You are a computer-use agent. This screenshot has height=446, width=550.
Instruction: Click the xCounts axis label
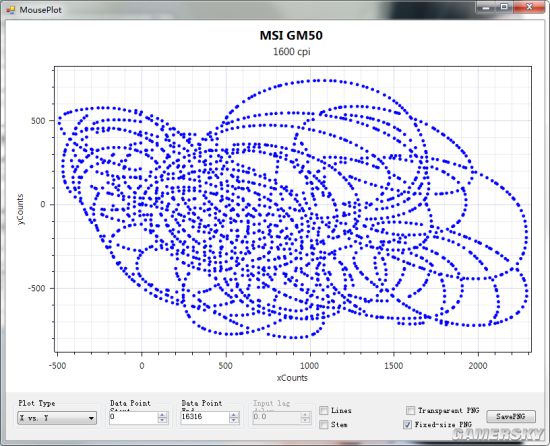coord(292,378)
